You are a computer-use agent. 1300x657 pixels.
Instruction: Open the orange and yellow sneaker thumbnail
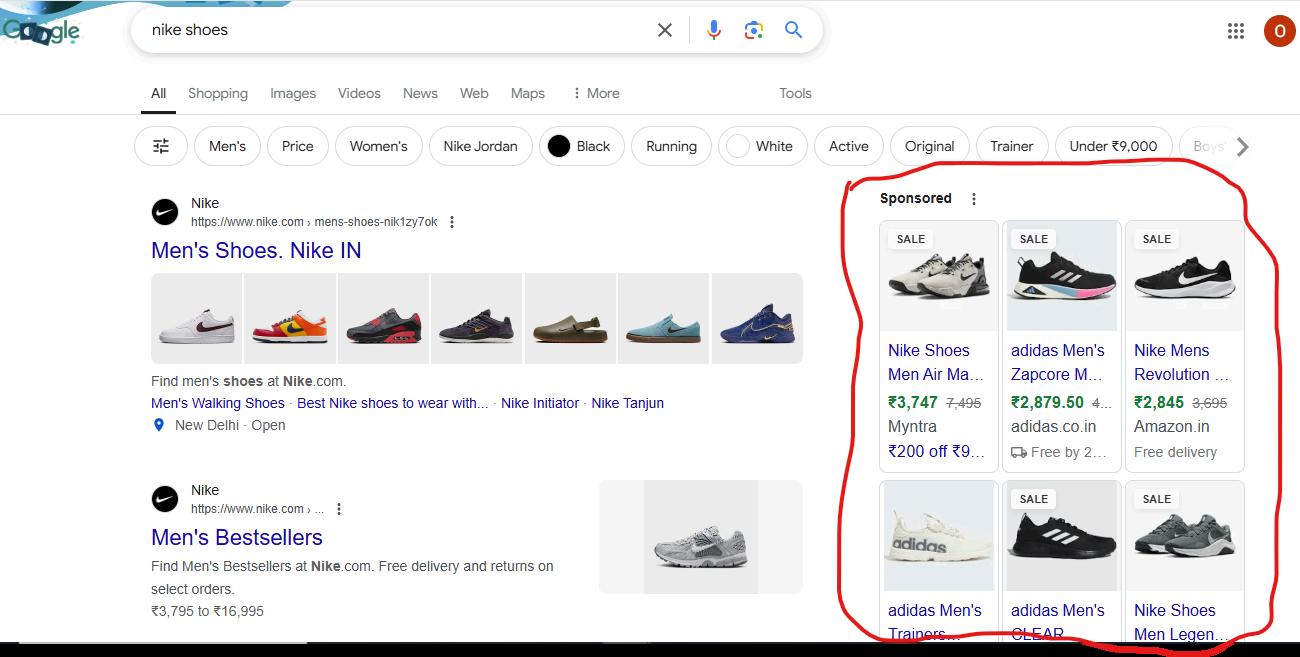click(290, 318)
